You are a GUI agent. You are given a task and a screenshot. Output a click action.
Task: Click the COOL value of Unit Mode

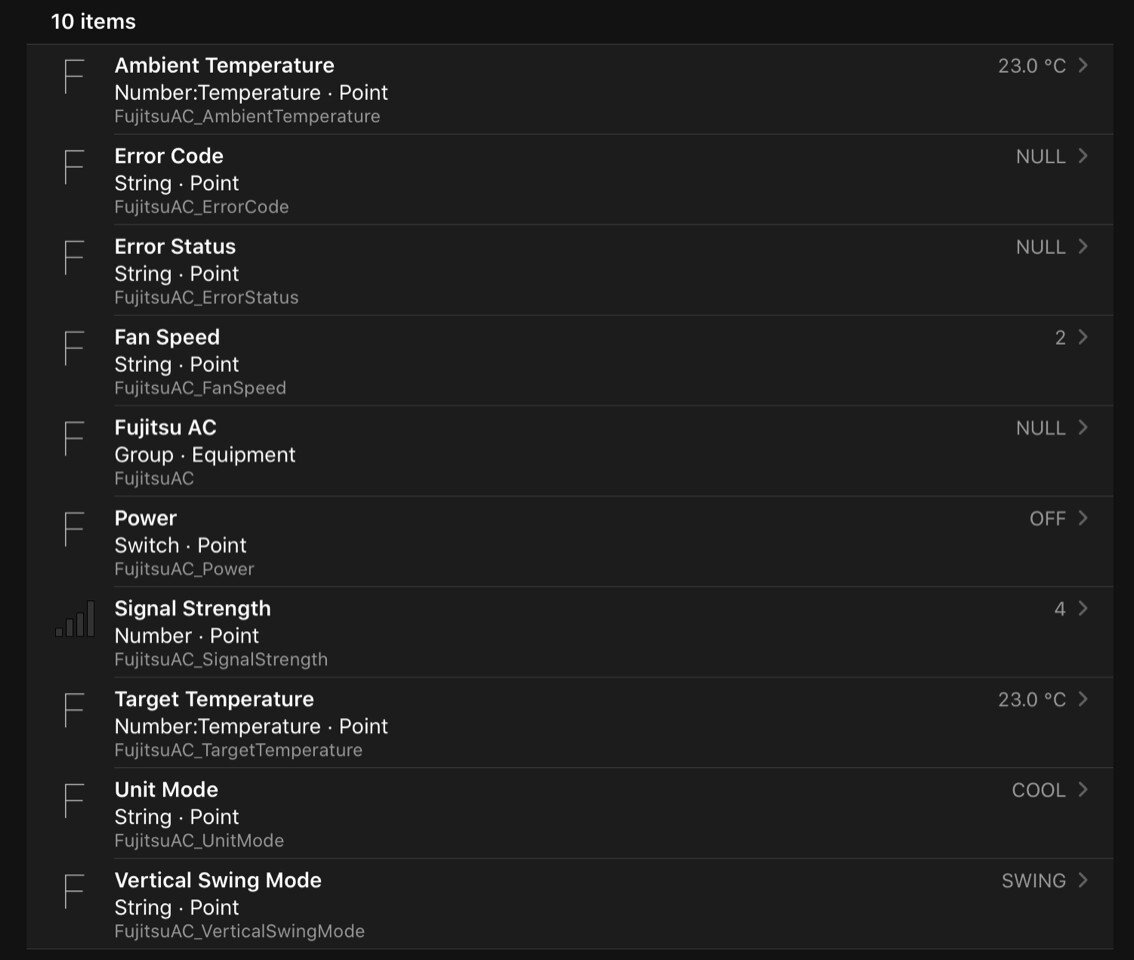[1039, 790]
